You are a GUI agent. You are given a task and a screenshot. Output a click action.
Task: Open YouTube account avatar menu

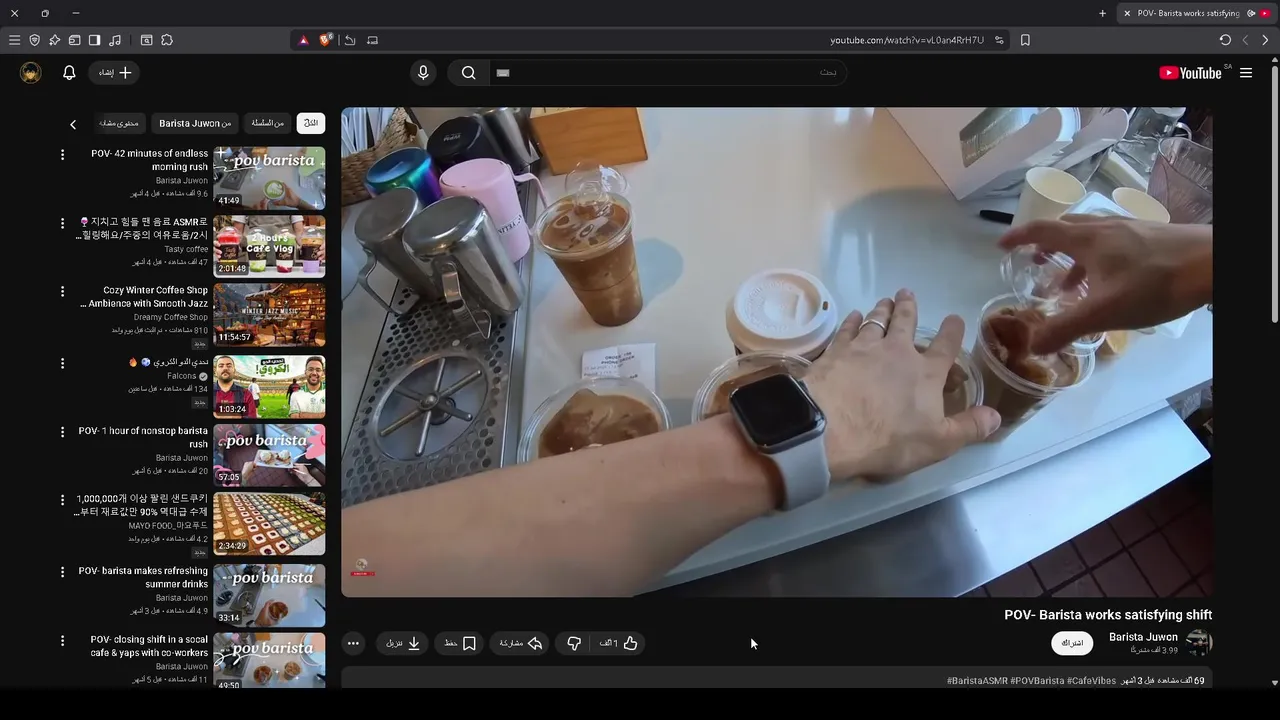coord(31,73)
